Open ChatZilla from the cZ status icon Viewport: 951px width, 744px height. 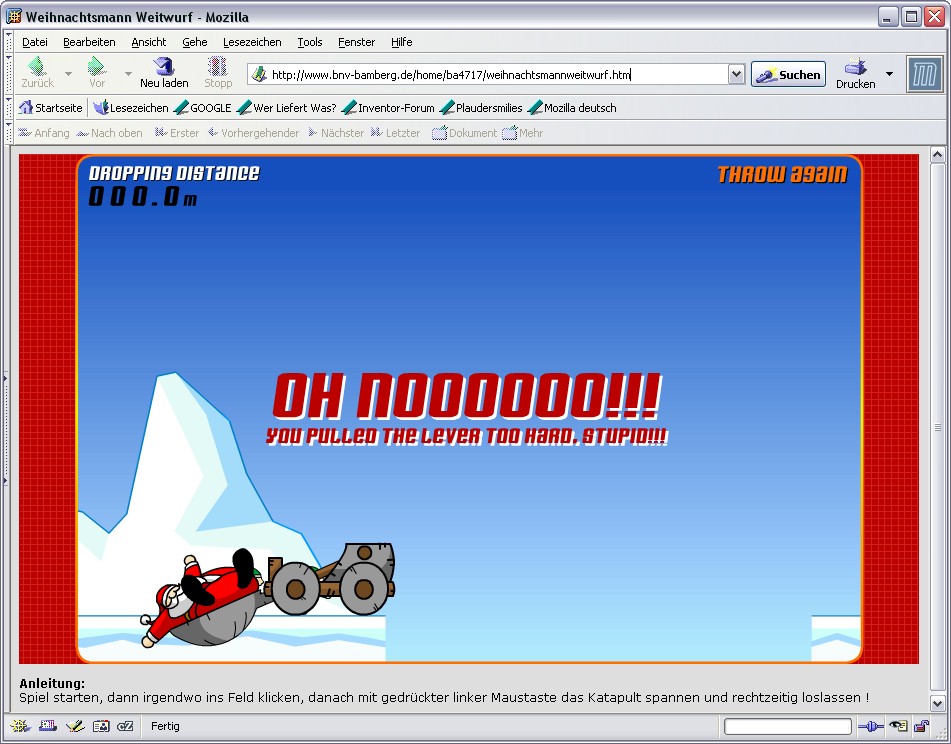pyautogui.click(x=125, y=726)
